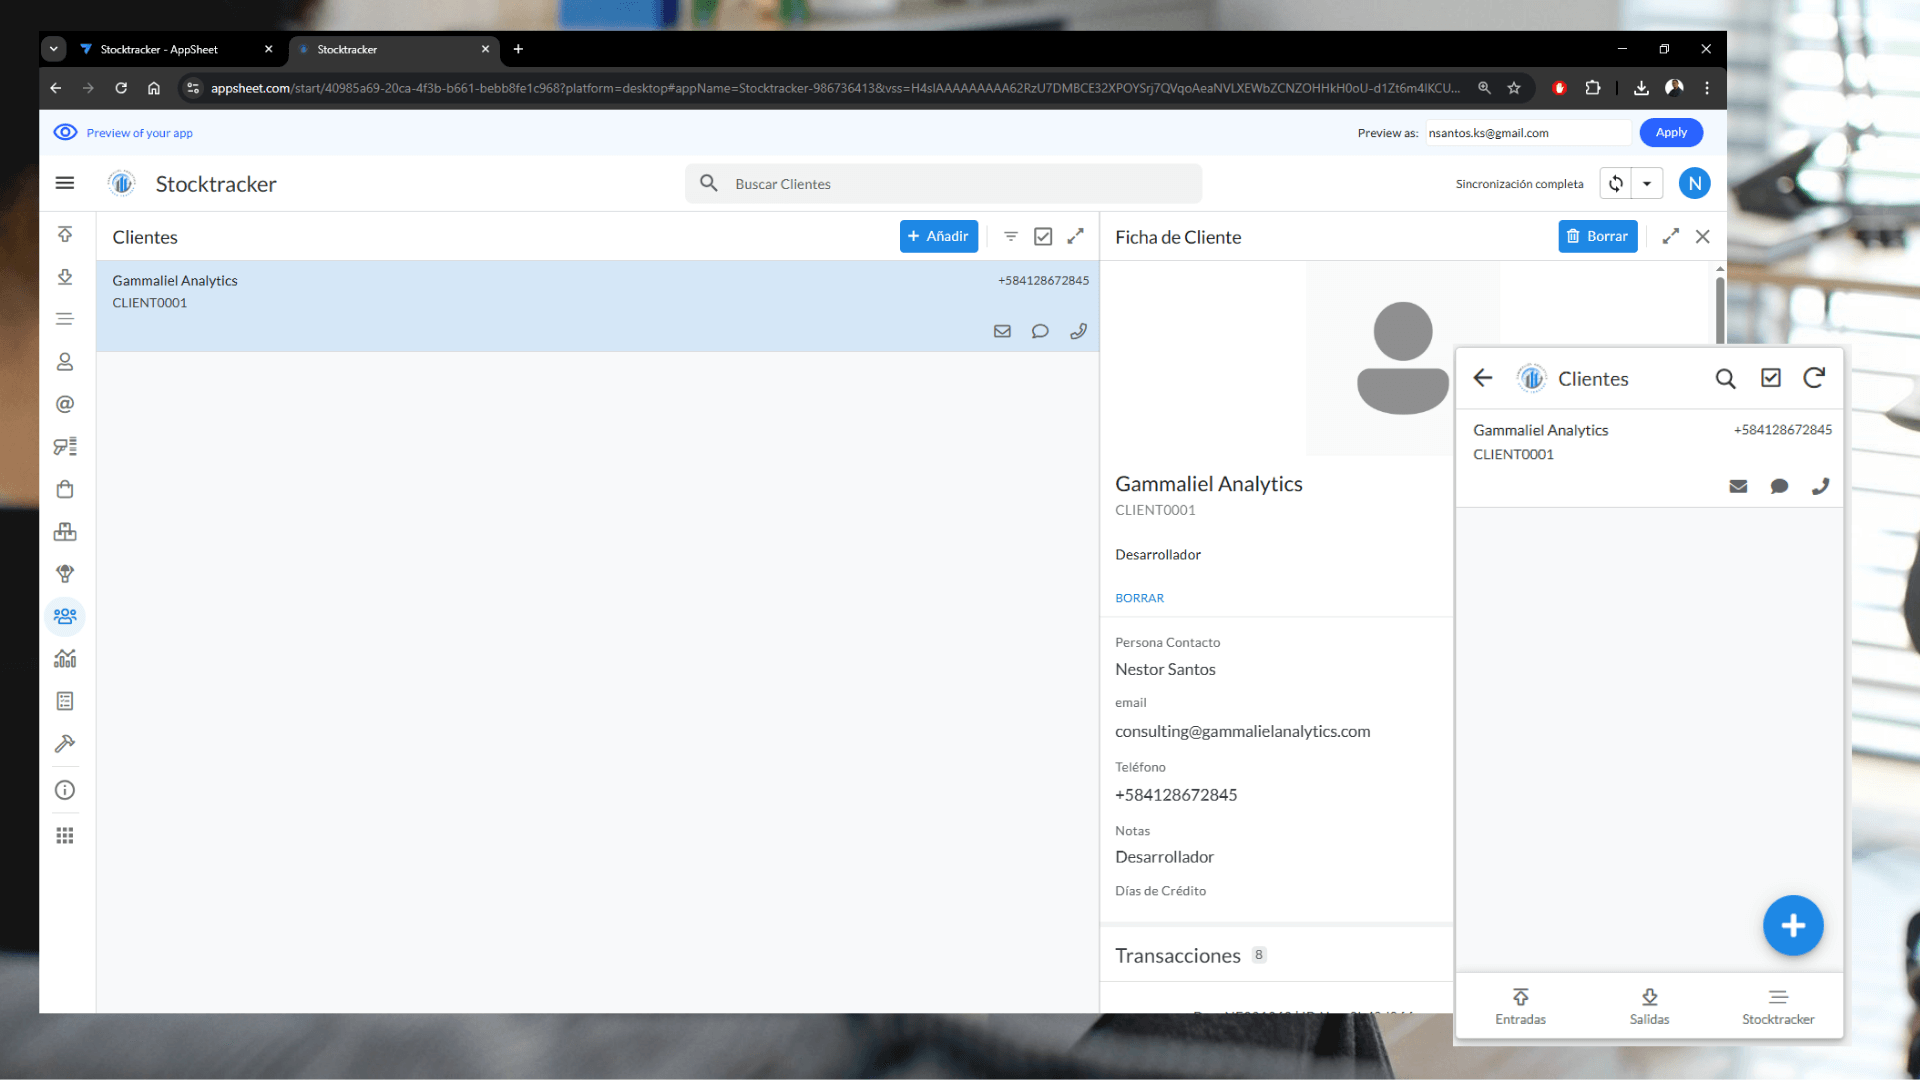Open browser extensions puzzle icon

(x=1593, y=88)
